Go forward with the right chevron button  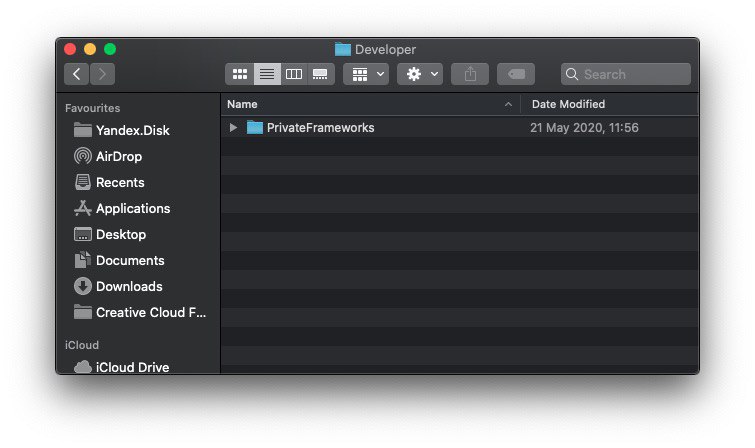pos(102,74)
